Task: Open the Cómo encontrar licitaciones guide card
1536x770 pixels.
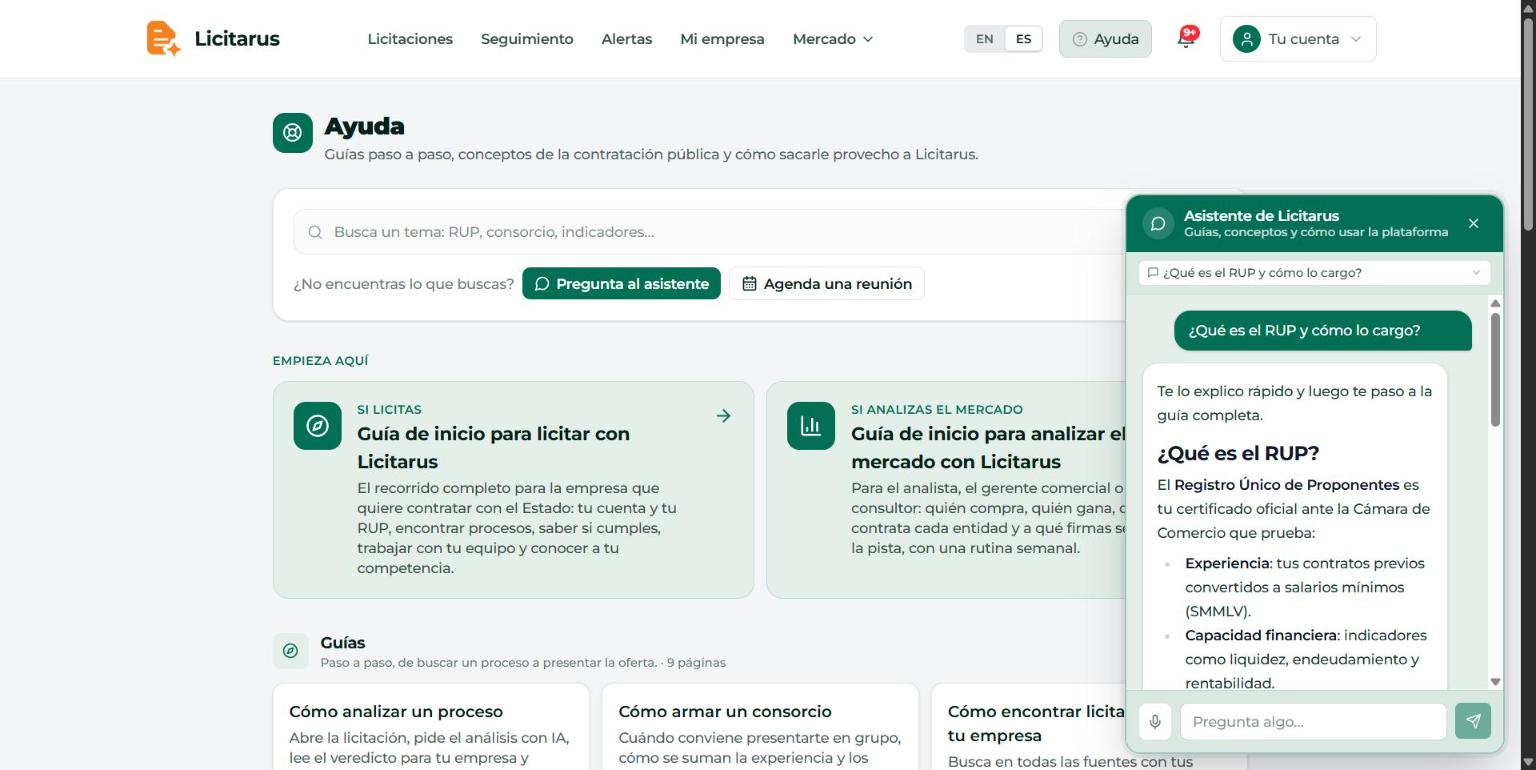Action: pyautogui.click(x=1029, y=727)
